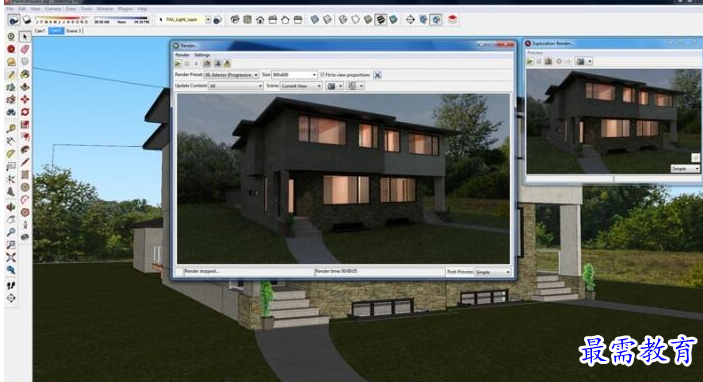This screenshot has width=703, height=382.
Task: Toggle X-Ray face style
Action: 314,20
